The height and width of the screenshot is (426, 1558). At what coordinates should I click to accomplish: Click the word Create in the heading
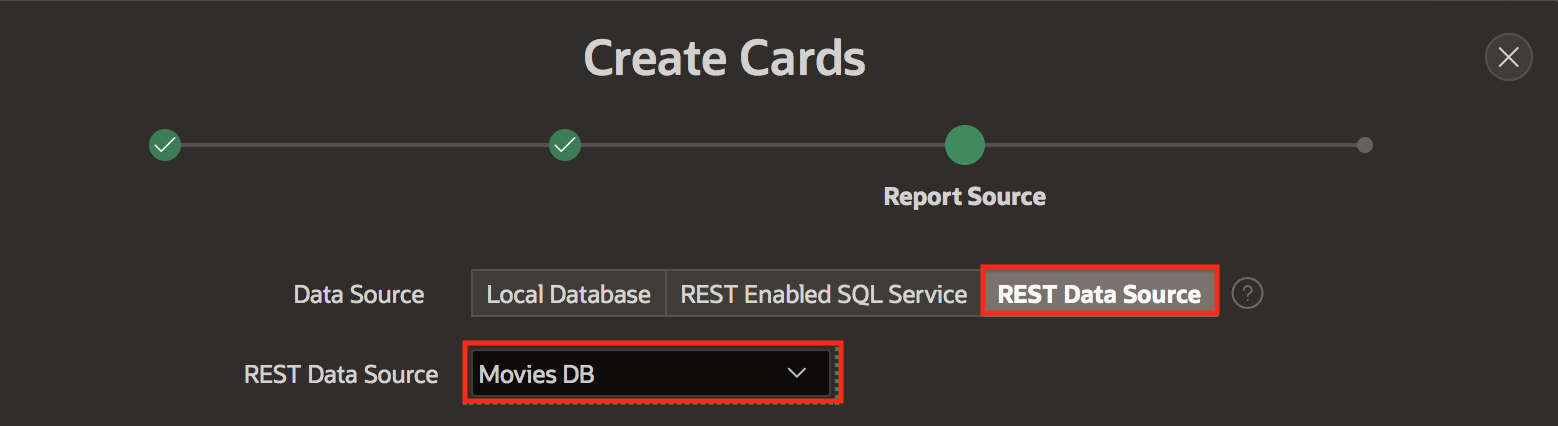point(654,58)
